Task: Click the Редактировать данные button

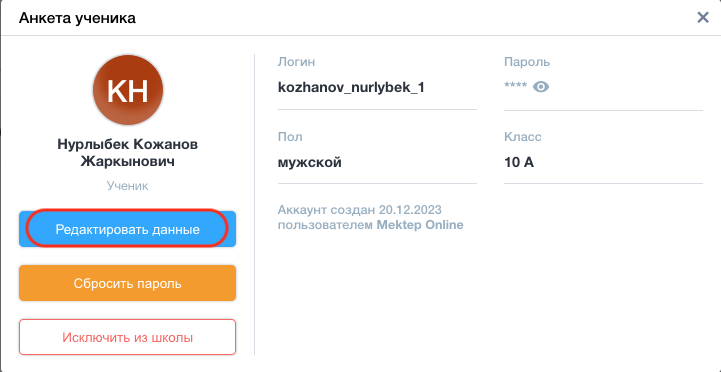Action: 127,229
